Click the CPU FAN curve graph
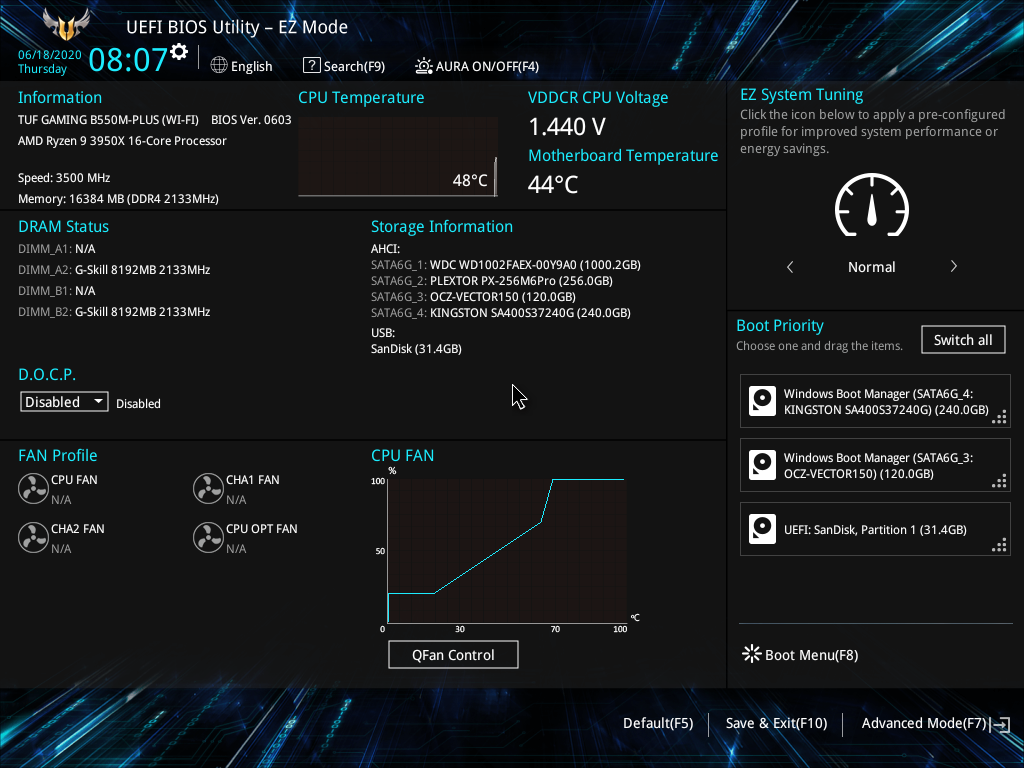1024x768 pixels. point(507,551)
